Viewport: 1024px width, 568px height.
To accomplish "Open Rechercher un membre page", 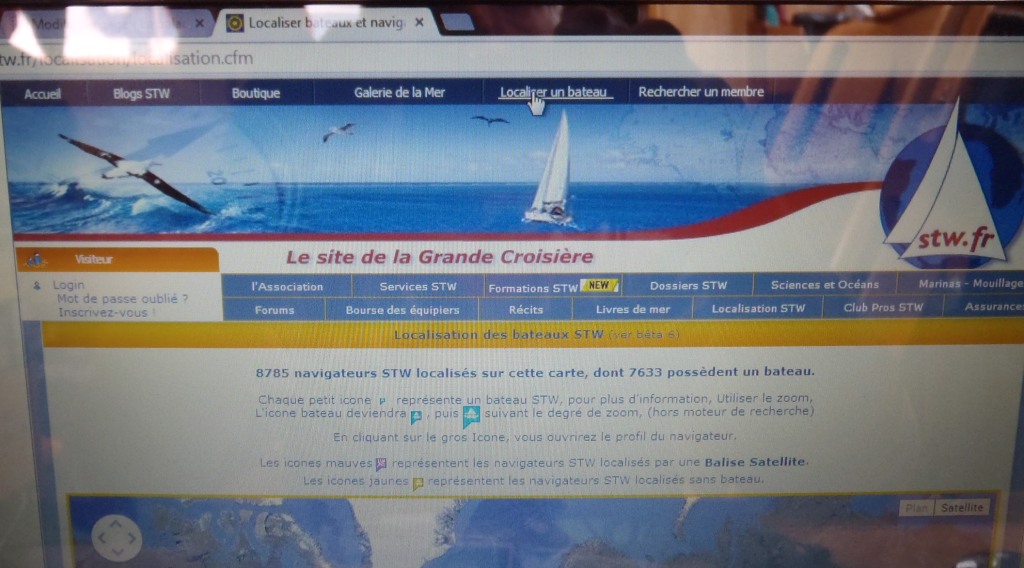I will (x=701, y=92).
